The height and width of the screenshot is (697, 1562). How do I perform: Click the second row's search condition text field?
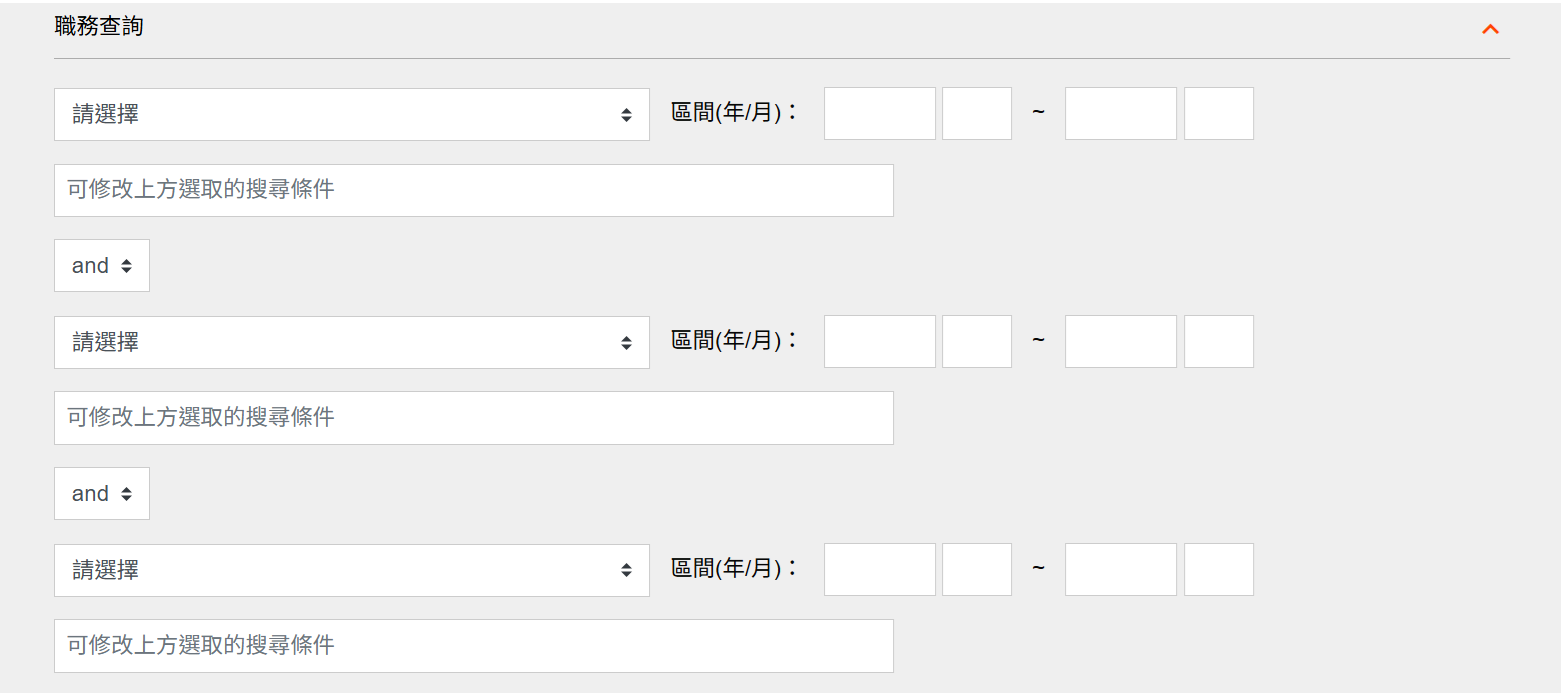pyautogui.click(x=473, y=418)
